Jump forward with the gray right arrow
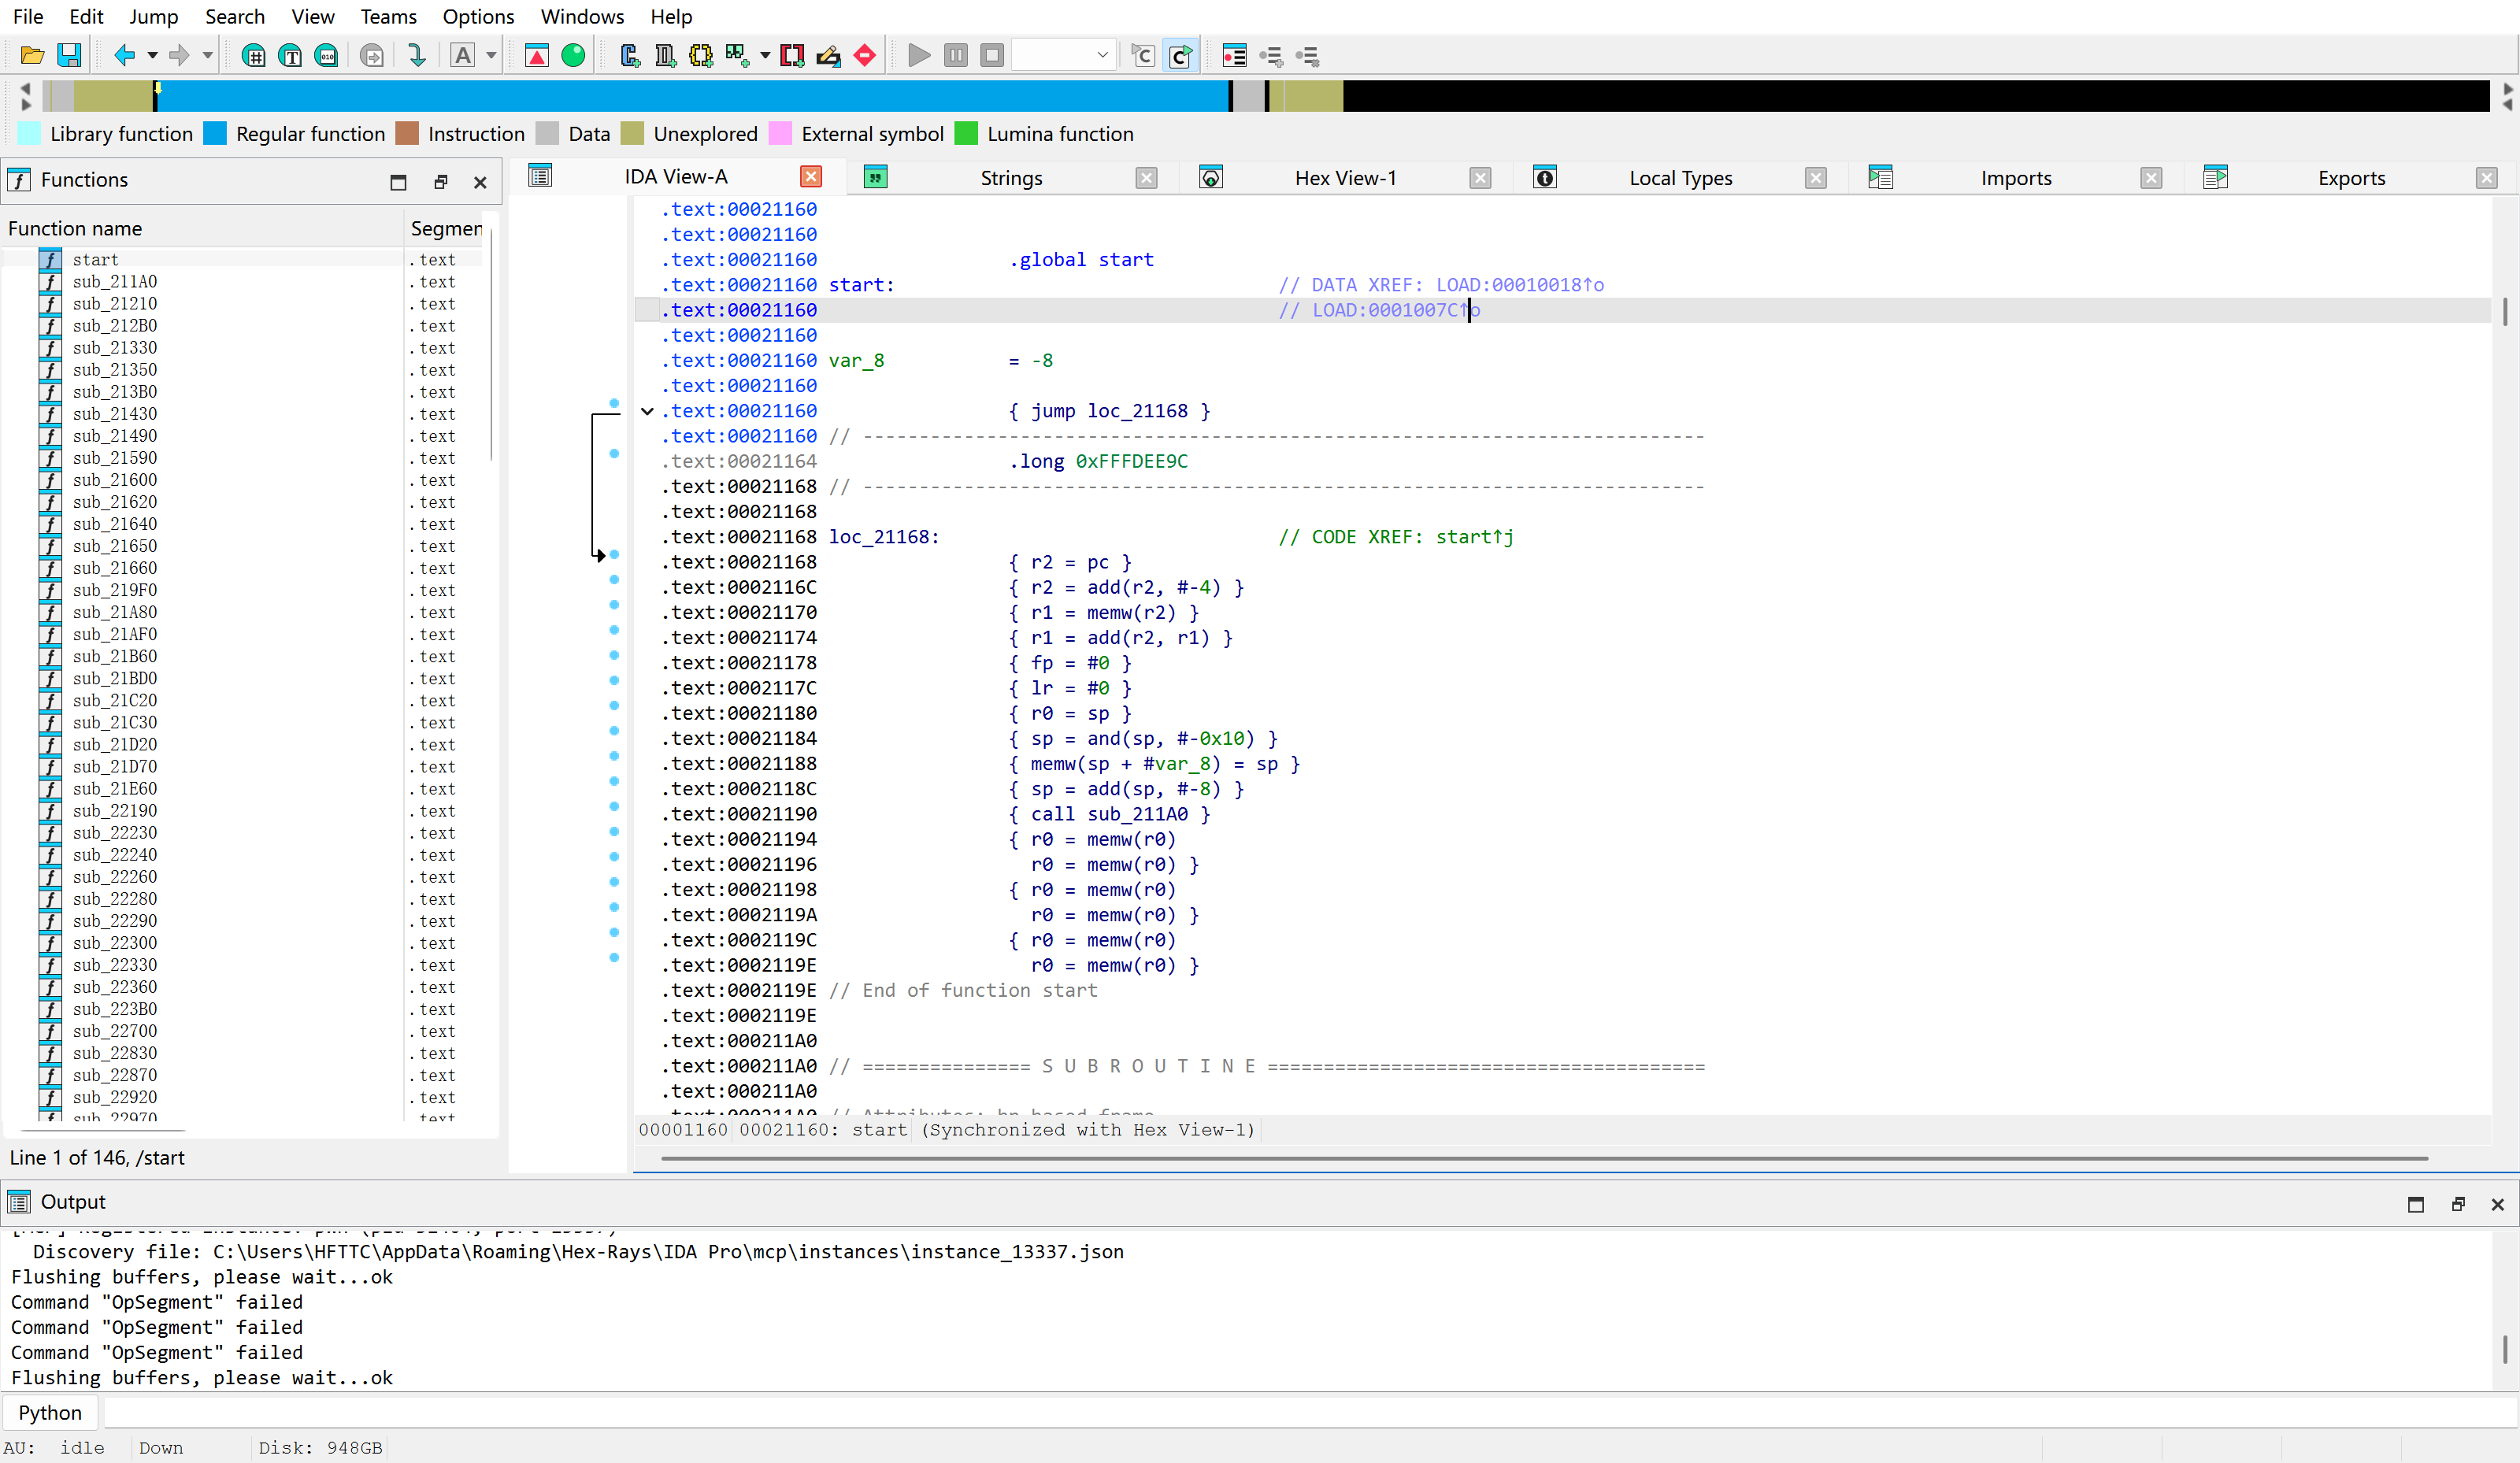Viewport: 2520px width, 1463px height. 179,55
